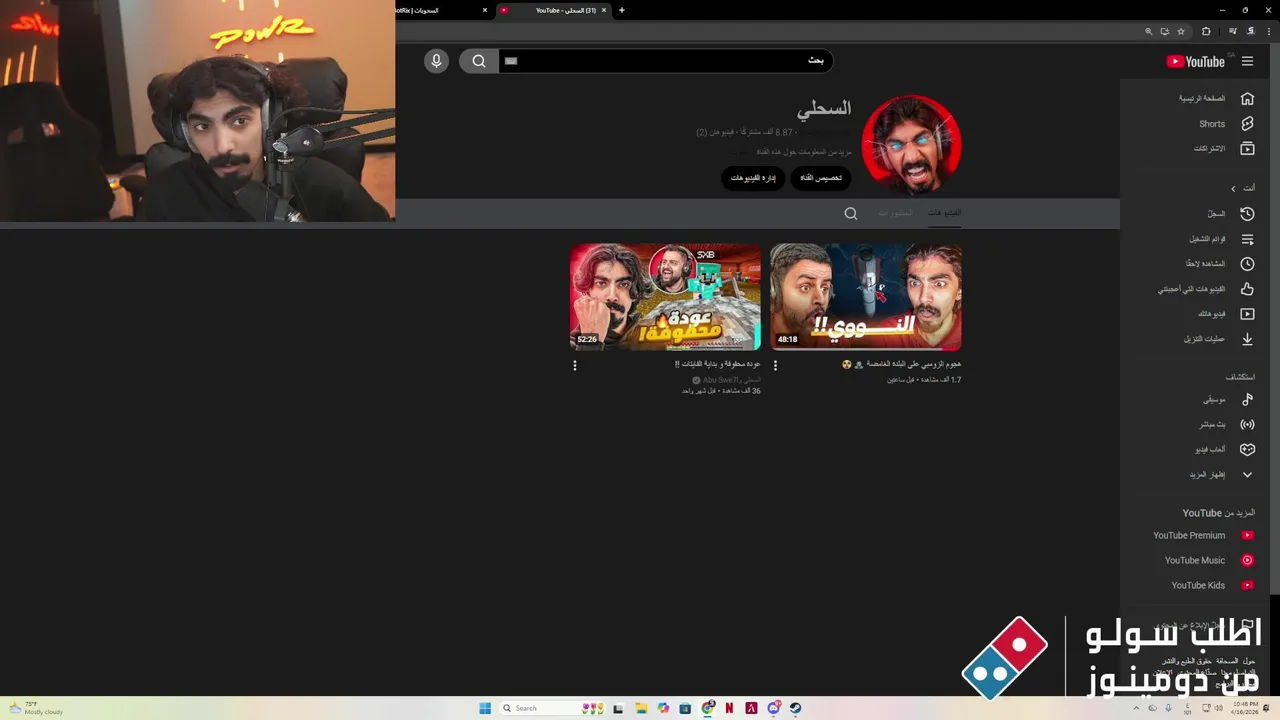Open Microsoft Store from the taskbar
The width and height of the screenshot is (1280, 720).
(x=685, y=708)
